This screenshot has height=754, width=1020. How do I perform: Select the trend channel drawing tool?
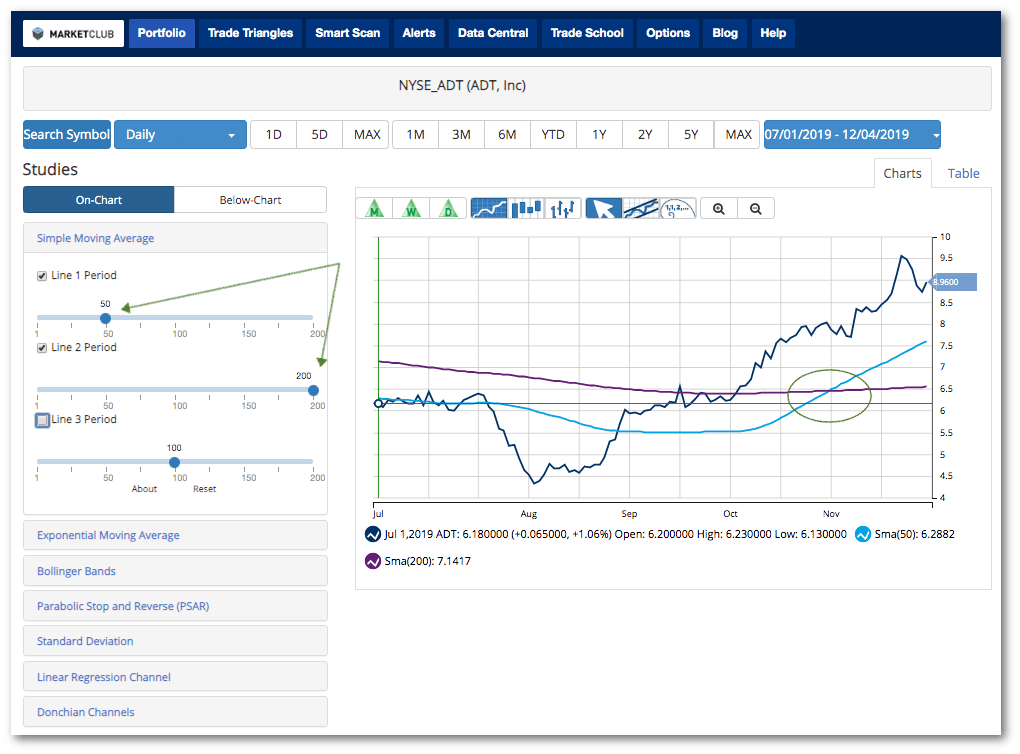pos(641,209)
